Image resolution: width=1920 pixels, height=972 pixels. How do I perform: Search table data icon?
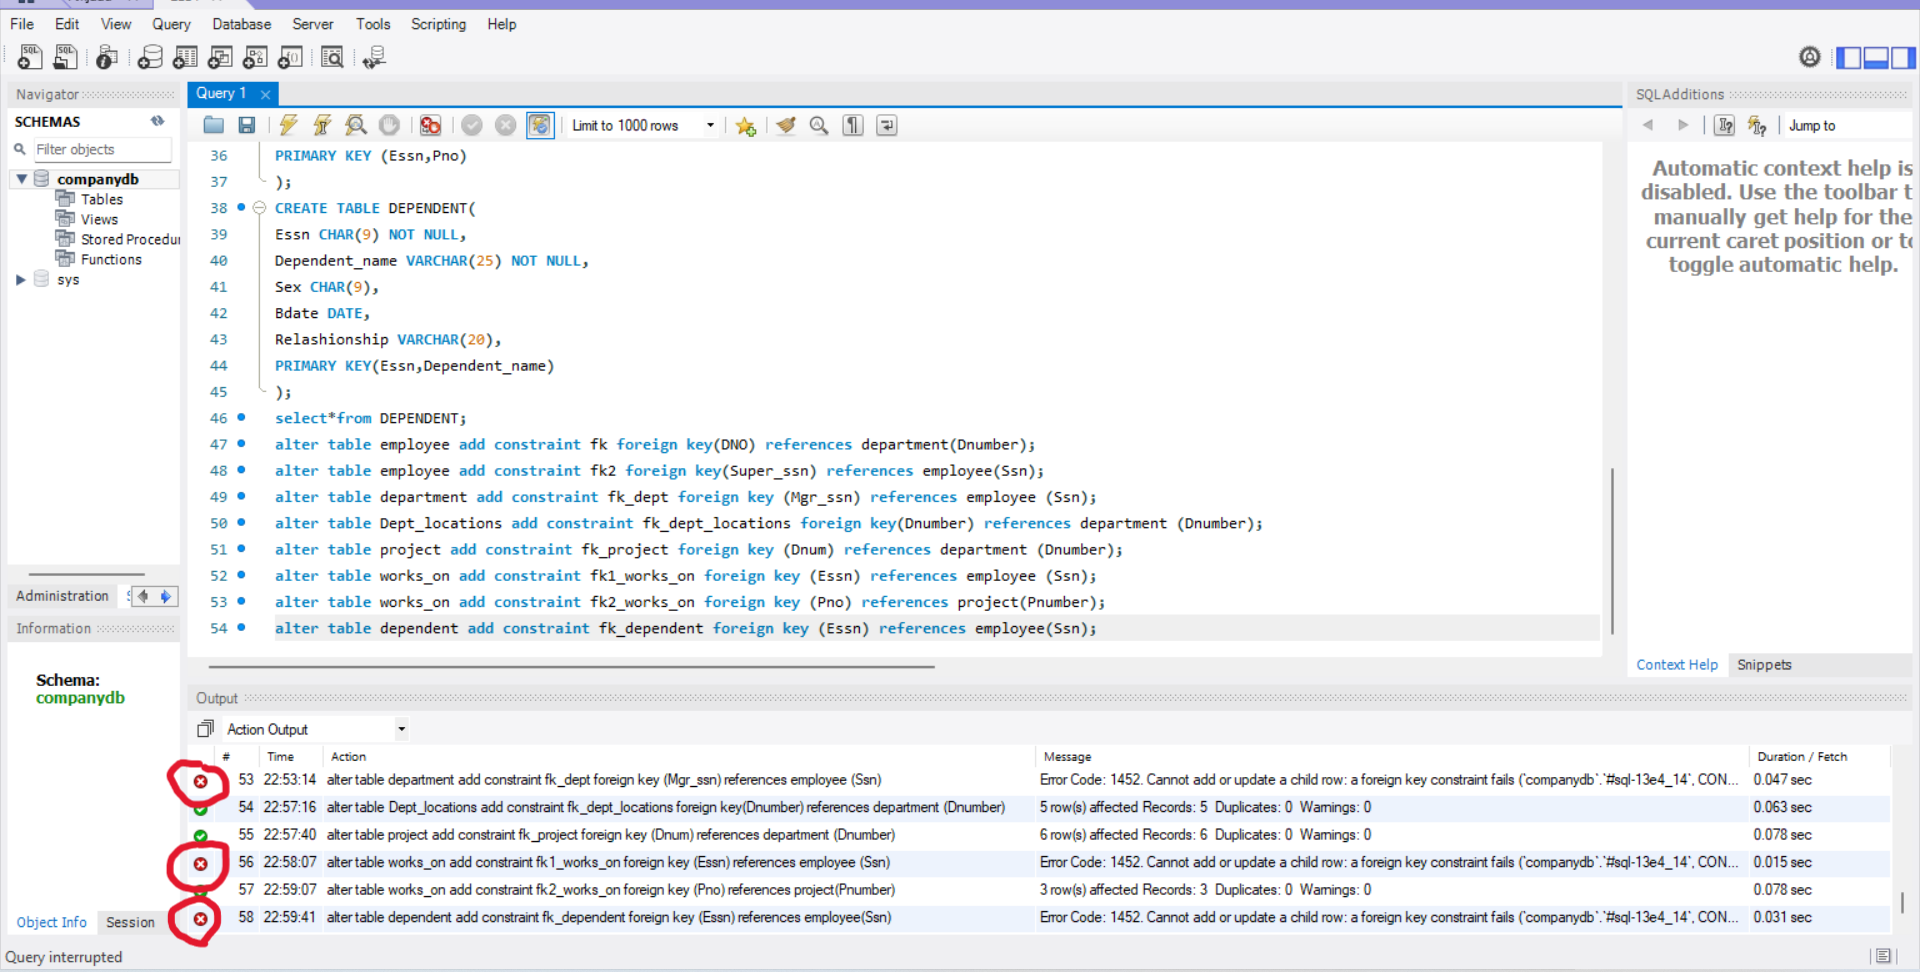coord(332,58)
